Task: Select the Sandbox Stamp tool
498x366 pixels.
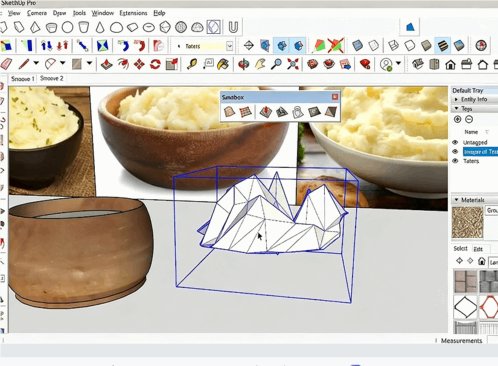Action: click(282, 112)
